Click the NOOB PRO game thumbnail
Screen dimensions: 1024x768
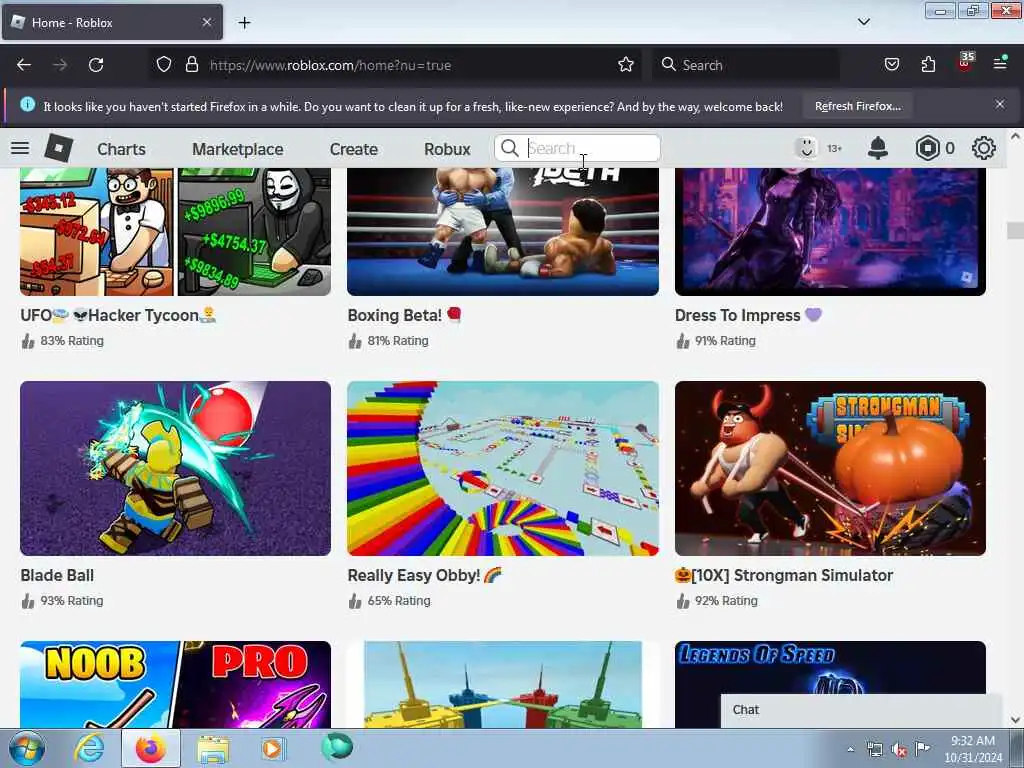pyautogui.click(x=176, y=684)
